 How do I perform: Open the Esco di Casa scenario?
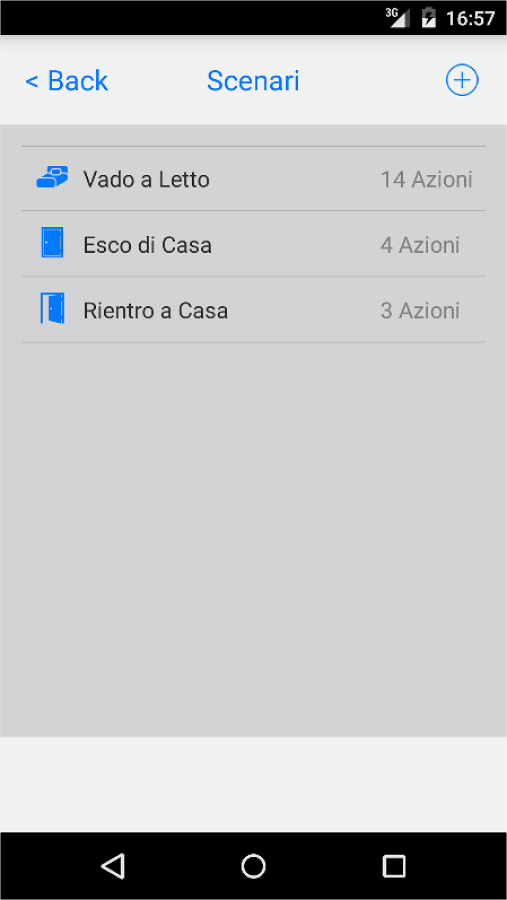pos(253,244)
